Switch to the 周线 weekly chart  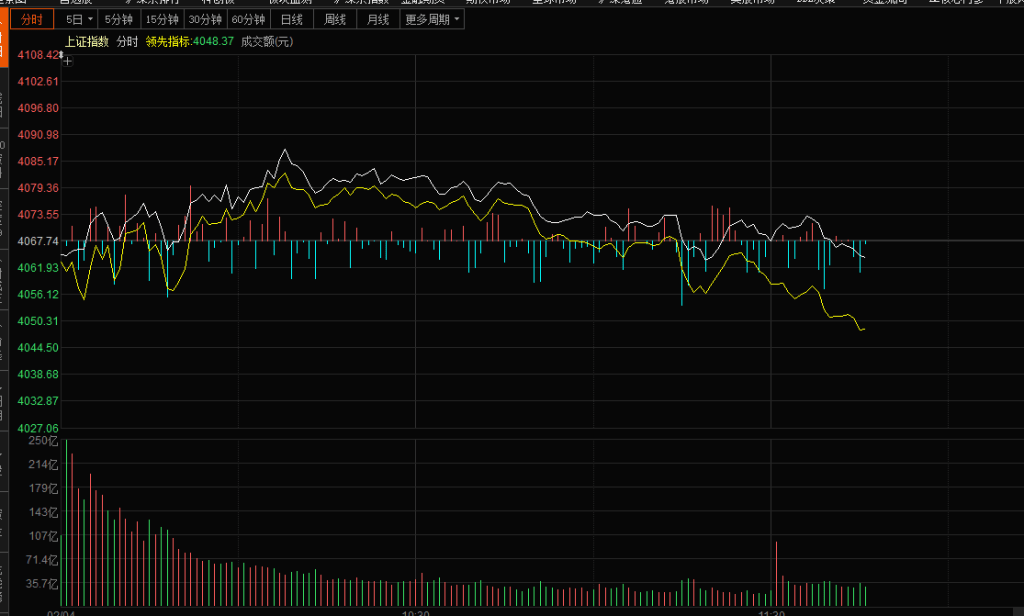(334, 19)
